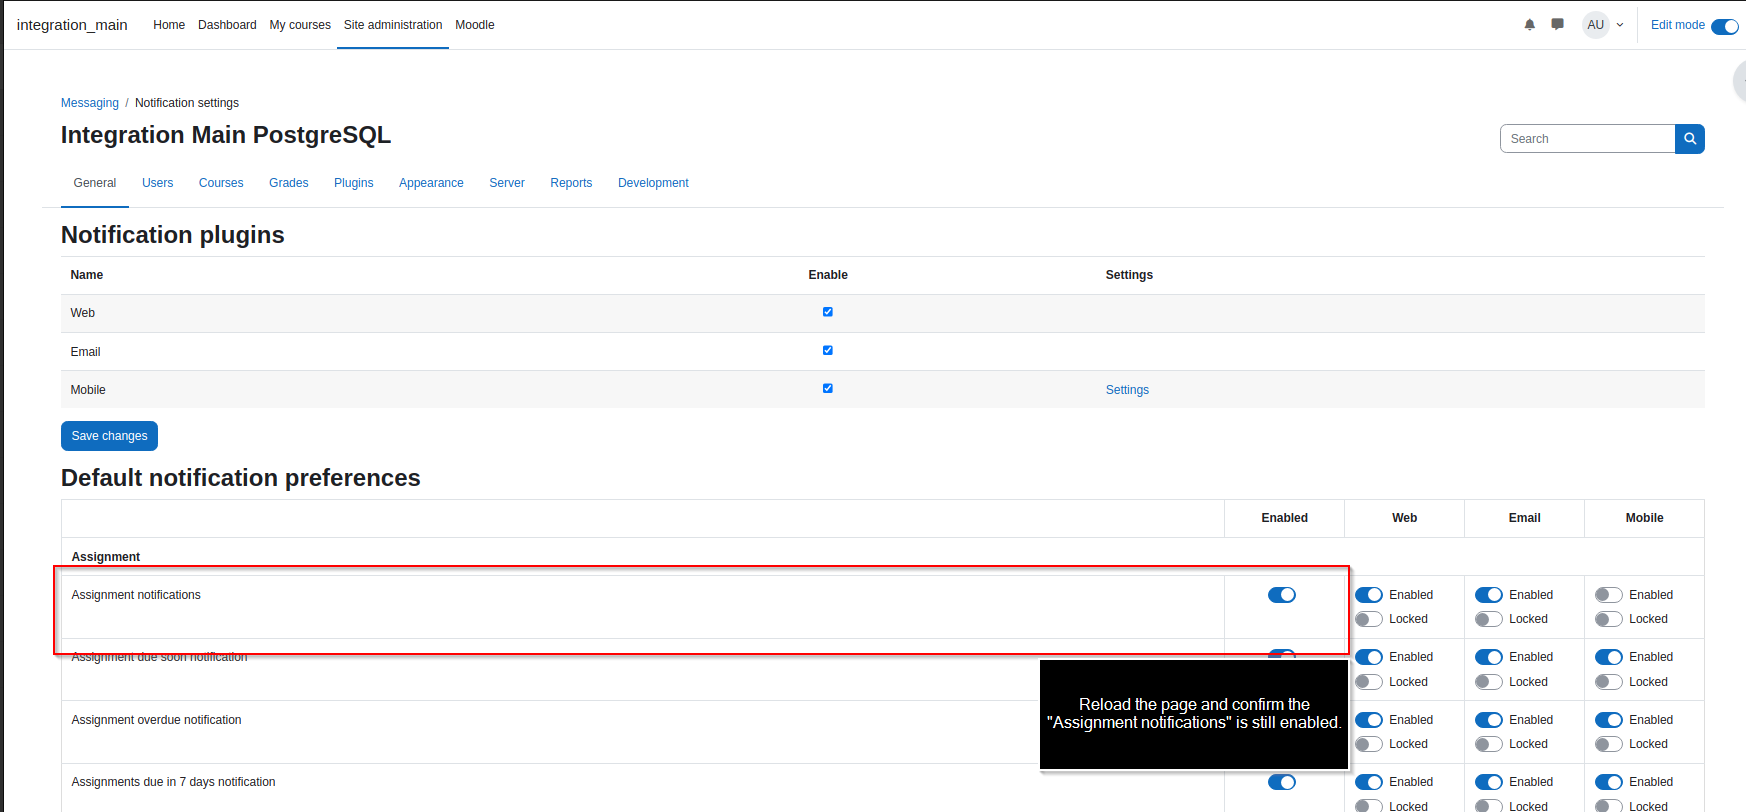The image size is (1746, 812).
Task: Open the Courses tab
Action: point(221,183)
